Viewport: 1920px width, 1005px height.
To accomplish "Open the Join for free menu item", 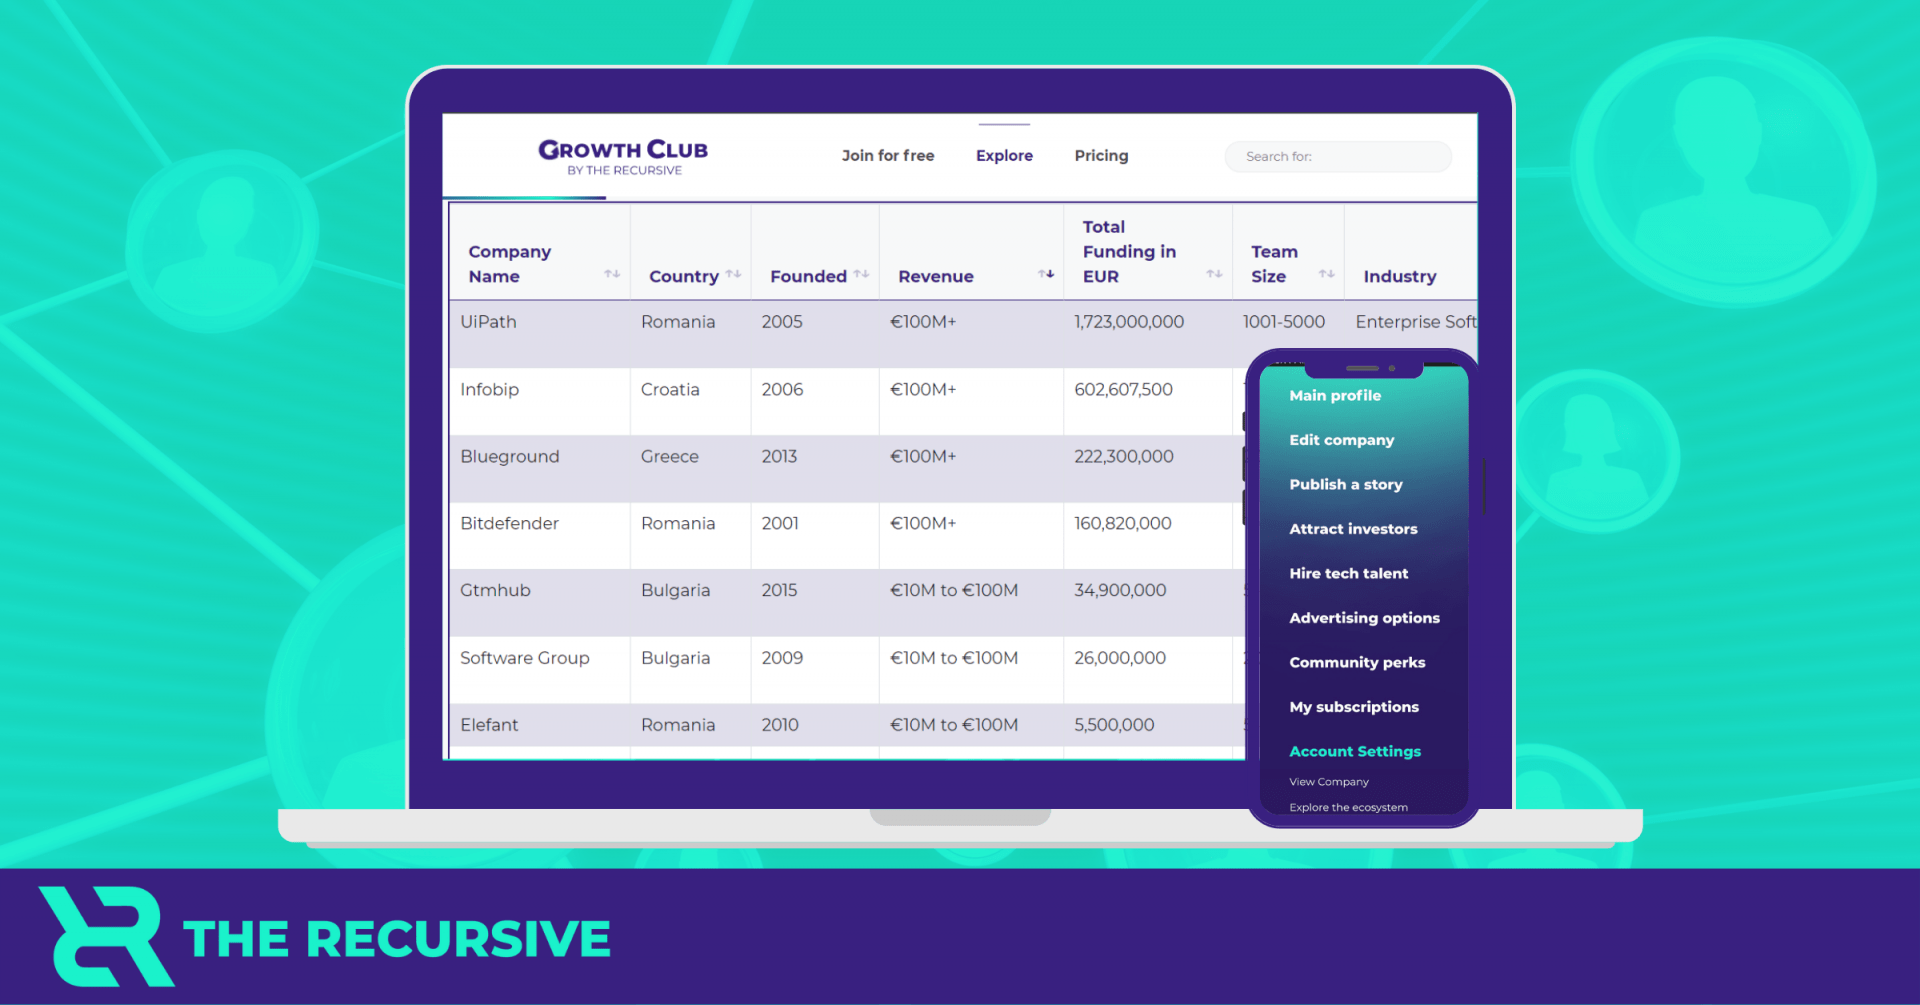I will (x=888, y=155).
